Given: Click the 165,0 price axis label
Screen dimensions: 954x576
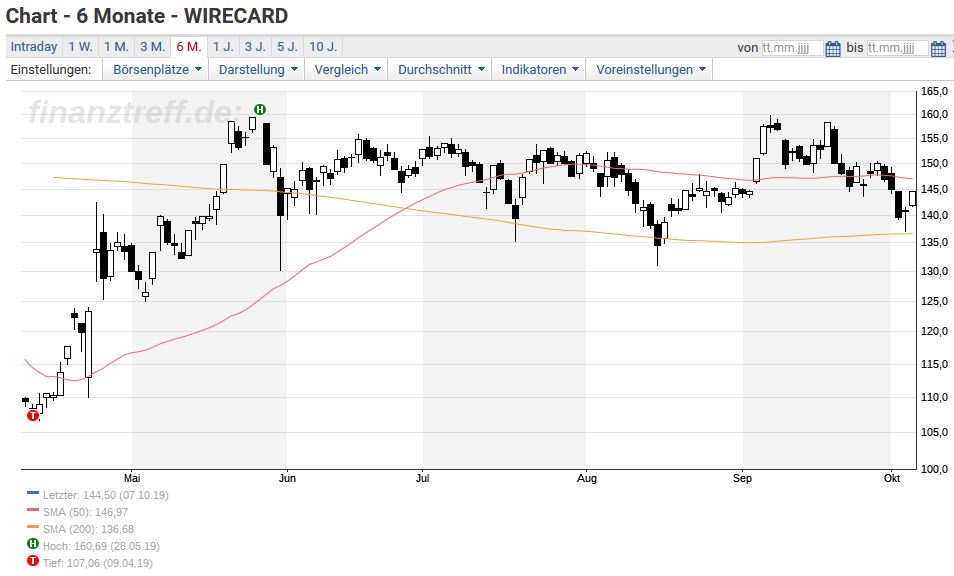Looking at the screenshot, I should coord(935,92).
